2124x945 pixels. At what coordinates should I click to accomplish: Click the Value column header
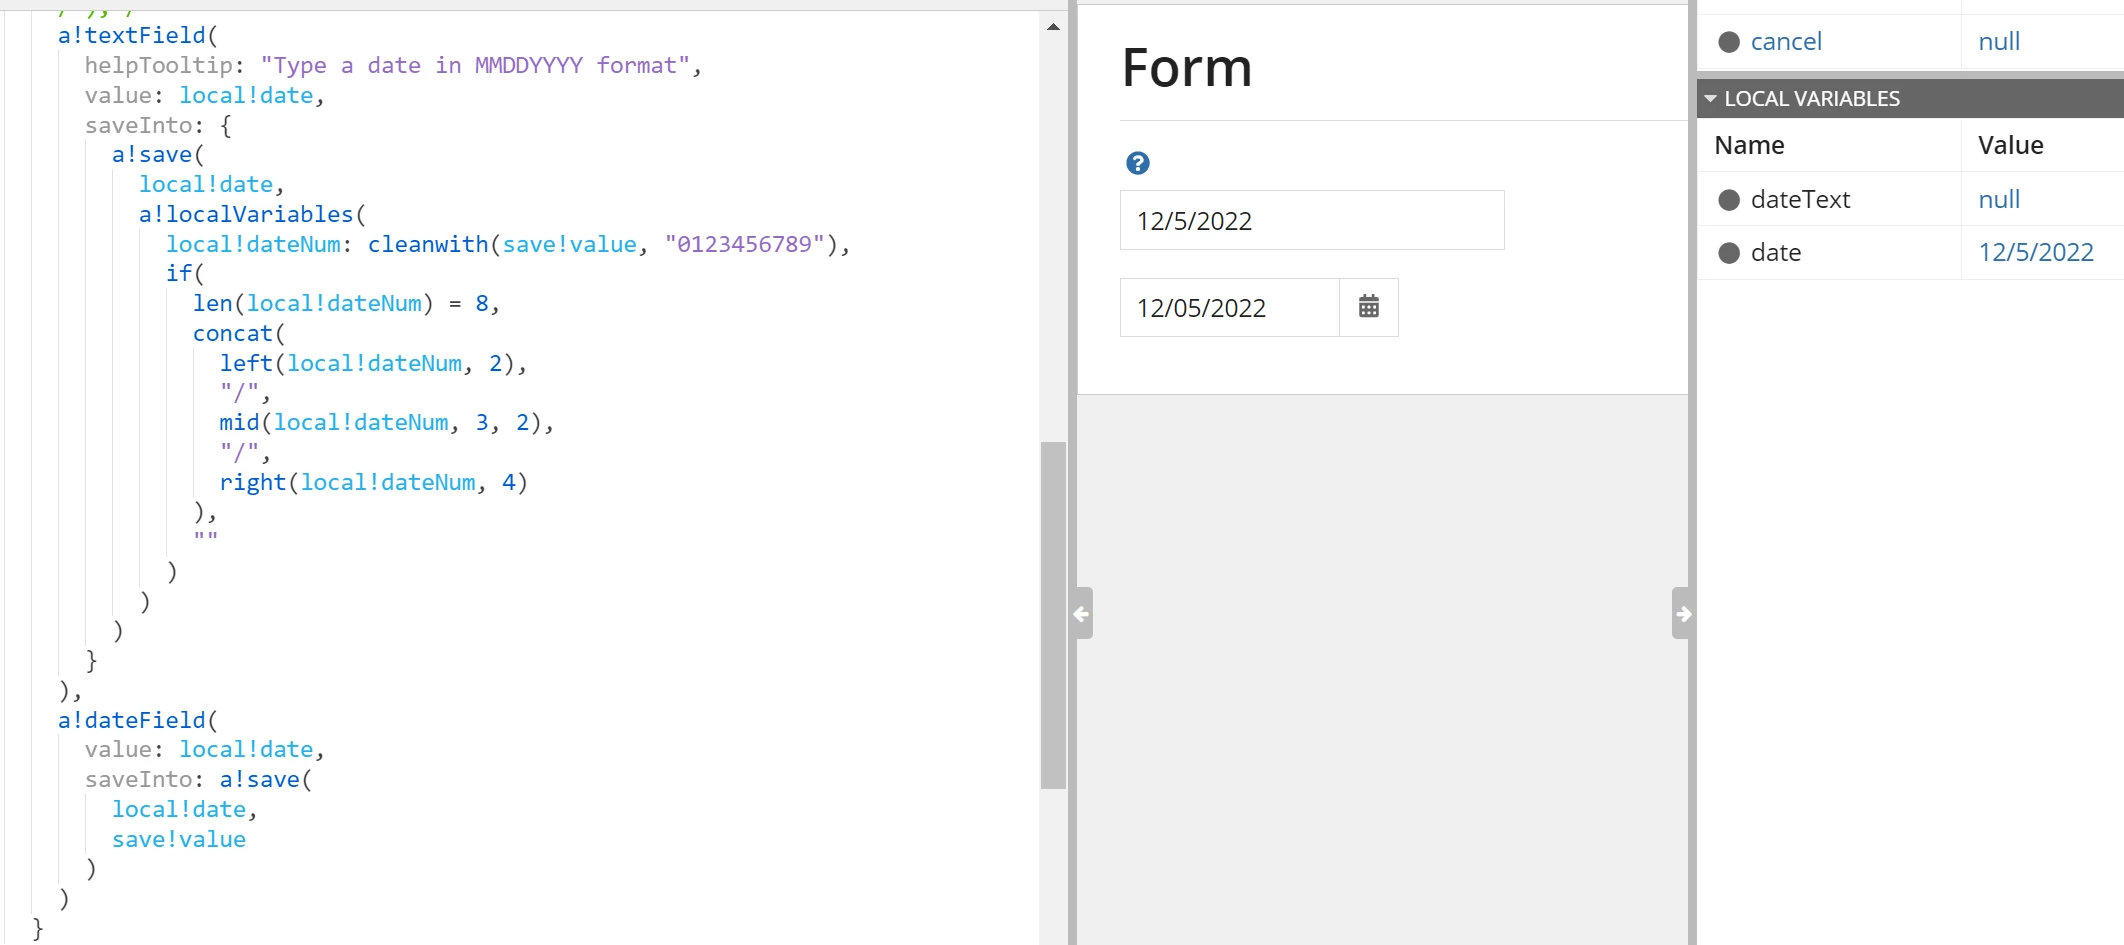click(2010, 146)
